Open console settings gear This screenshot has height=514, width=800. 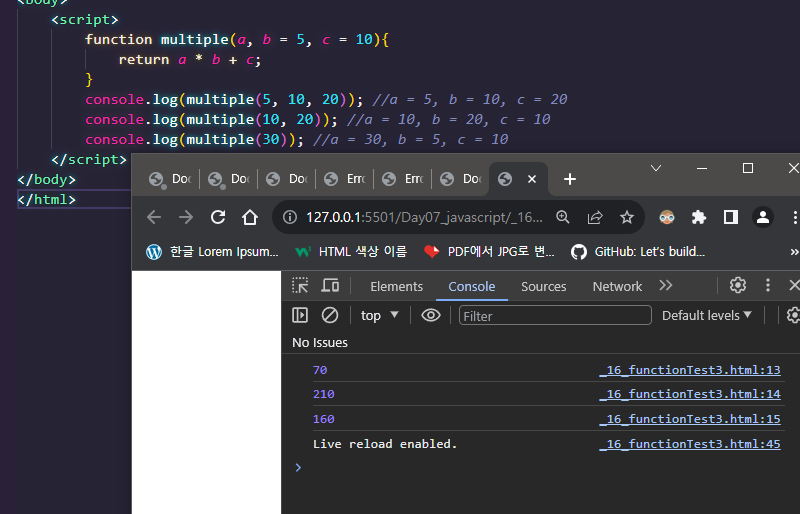(x=793, y=315)
